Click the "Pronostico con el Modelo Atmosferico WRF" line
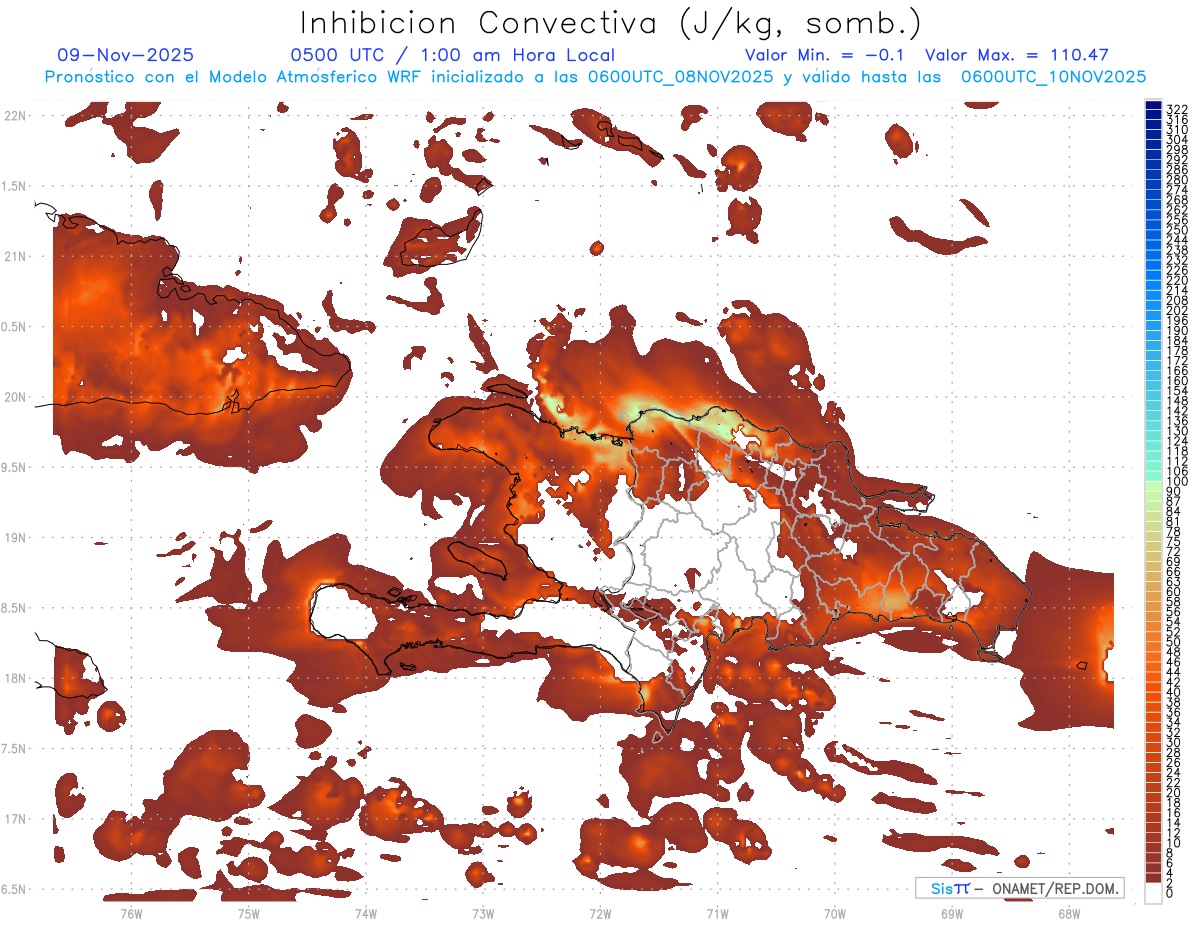 point(595,77)
